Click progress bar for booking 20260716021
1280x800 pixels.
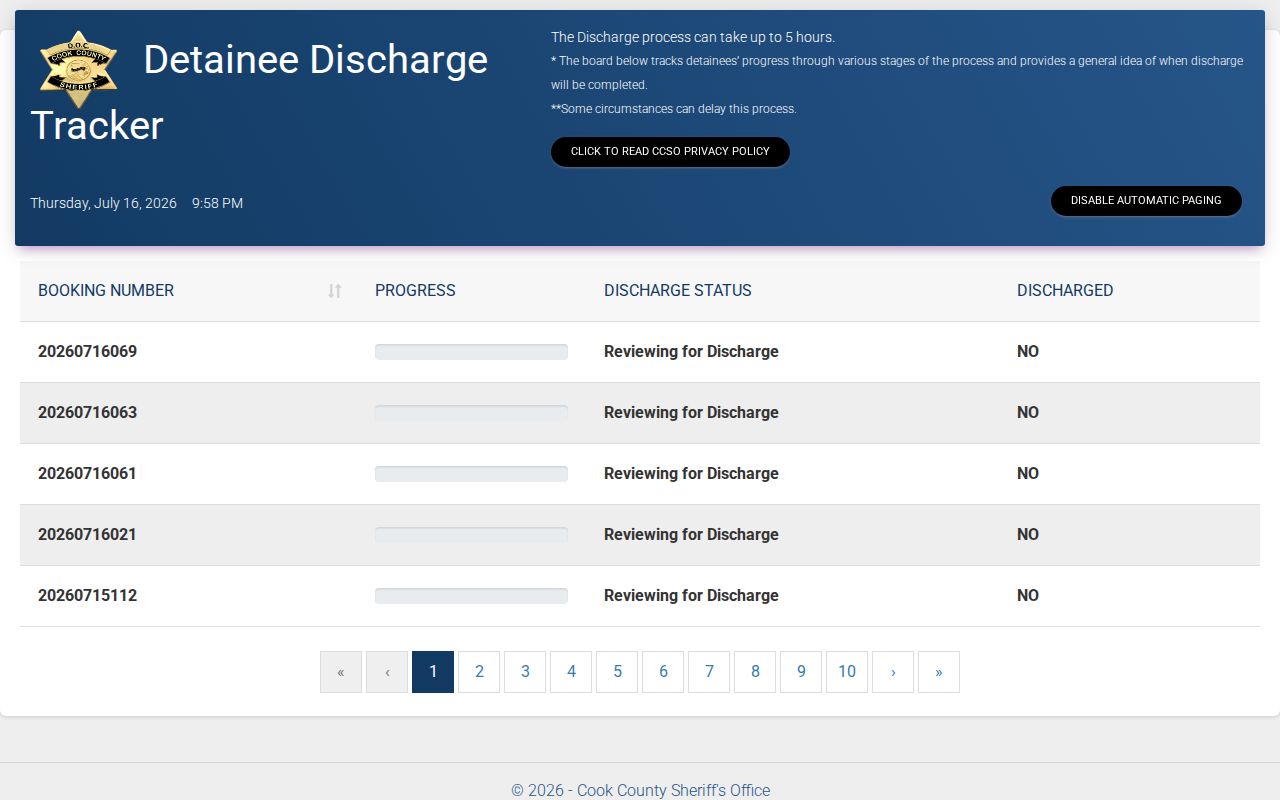[x=471, y=535]
